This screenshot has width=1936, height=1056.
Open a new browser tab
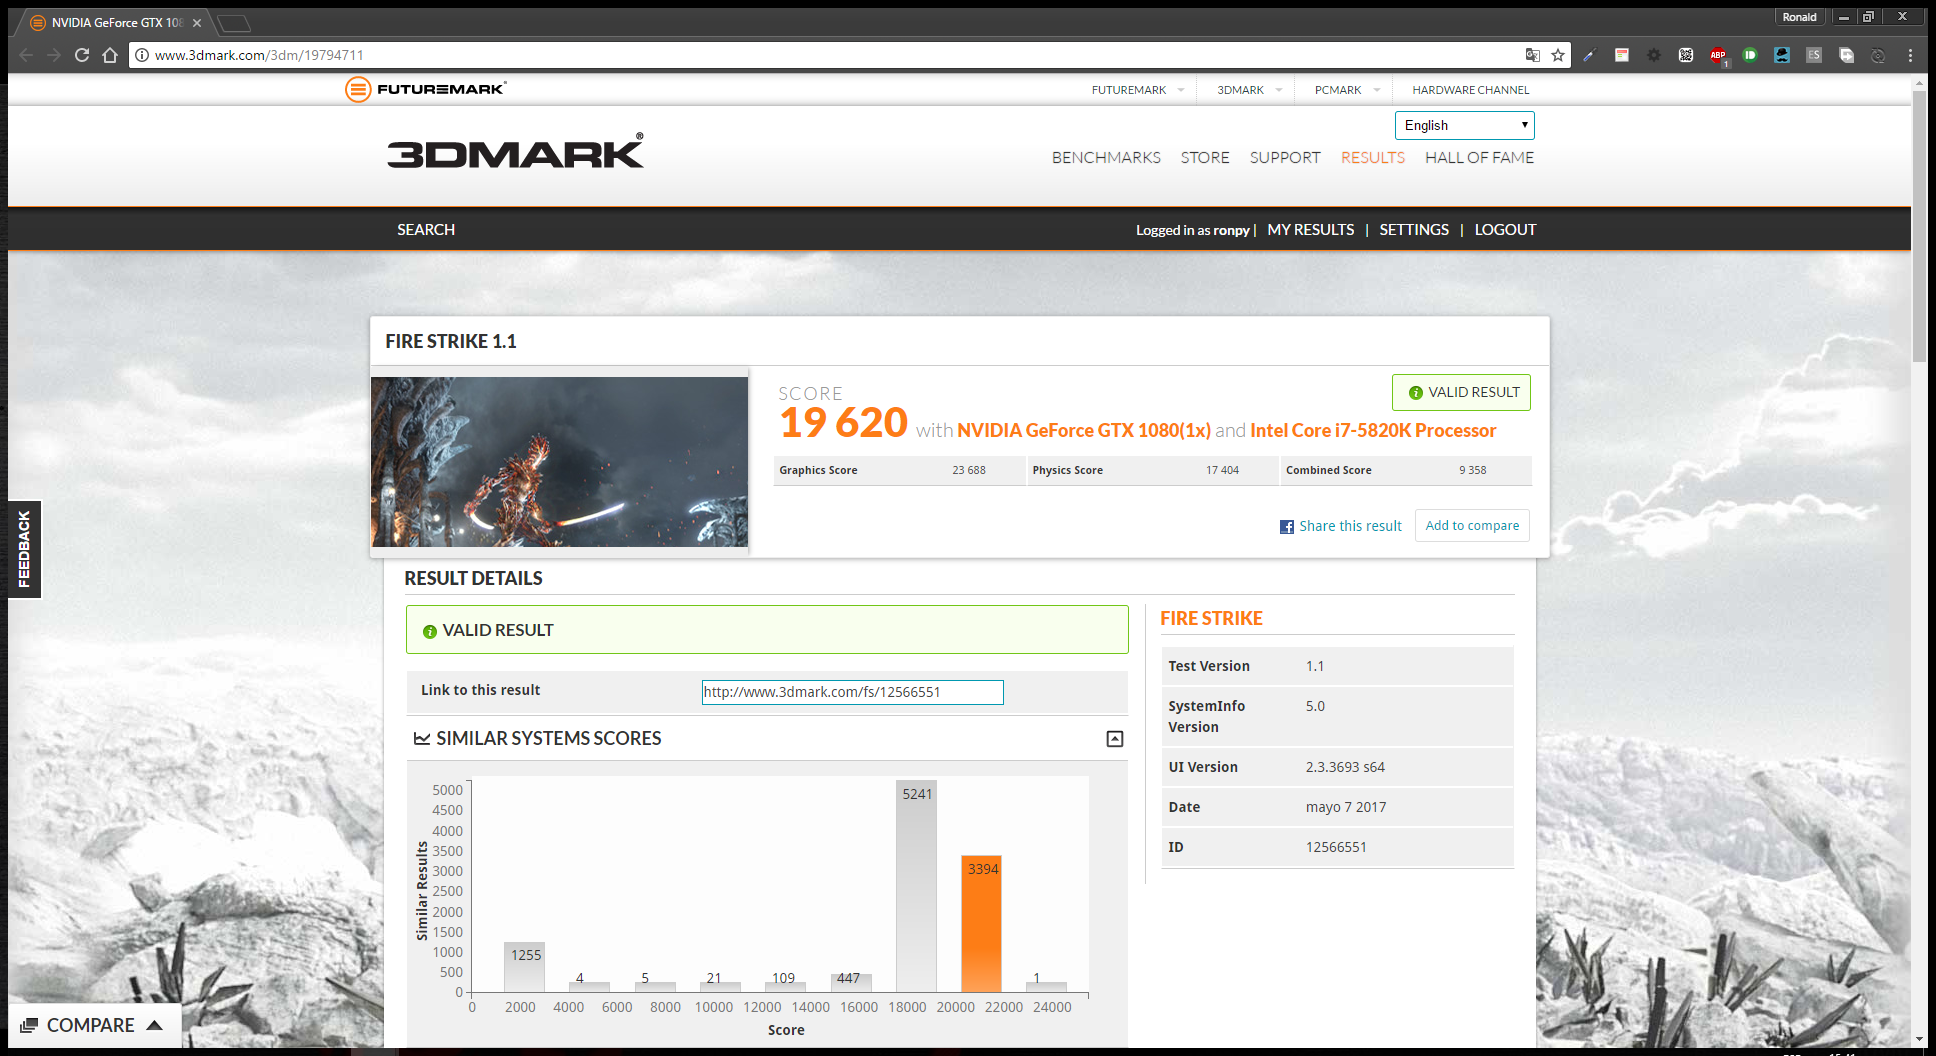pyautogui.click(x=233, y=23)
